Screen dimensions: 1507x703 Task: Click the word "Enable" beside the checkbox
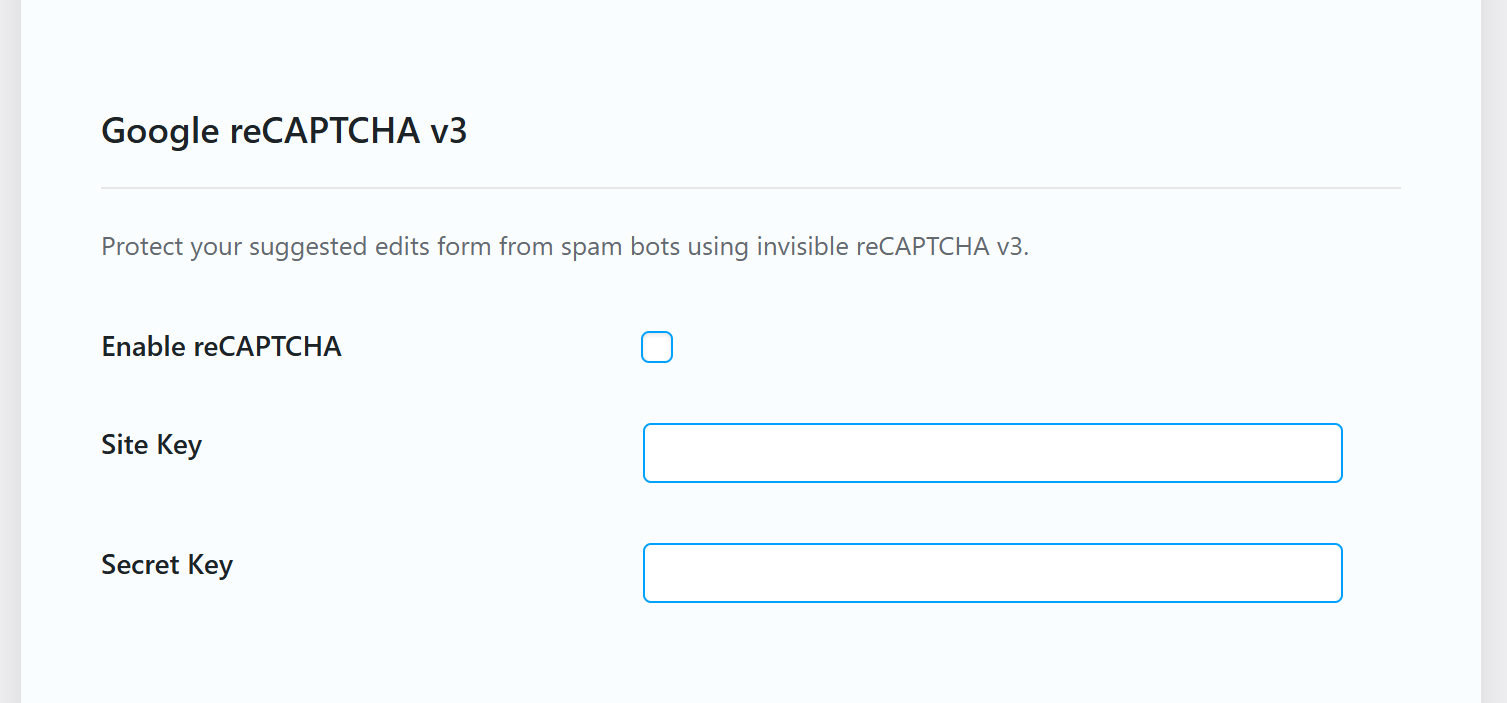click(x=144, y=347)
